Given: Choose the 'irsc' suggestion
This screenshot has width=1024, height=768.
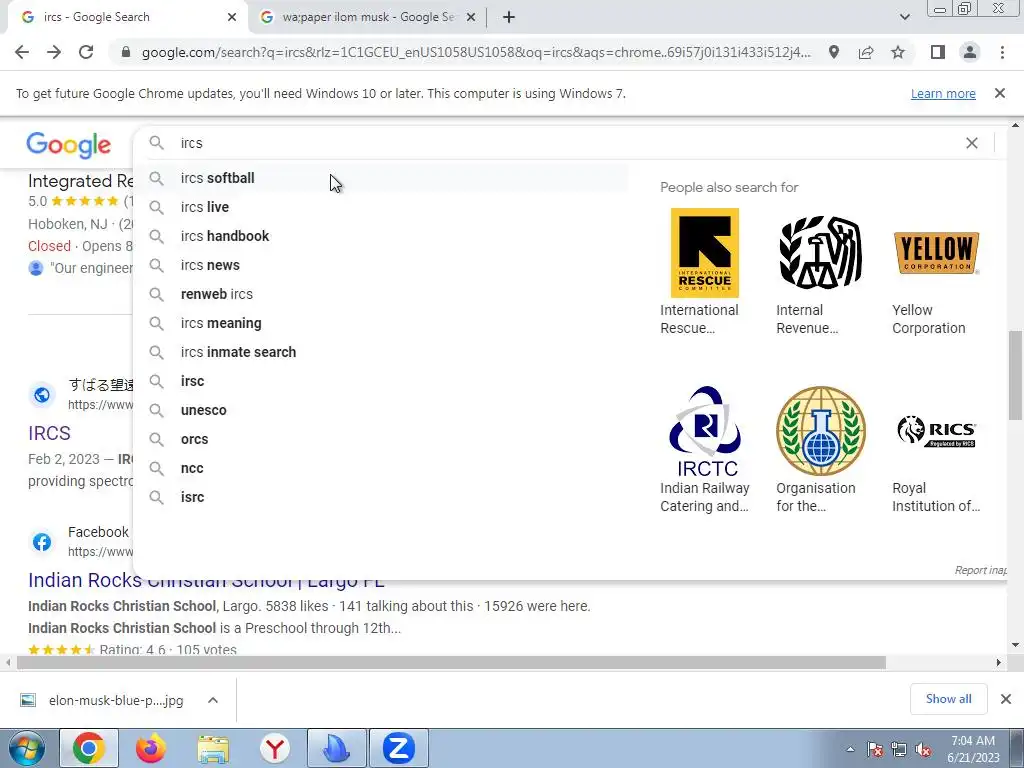Looking at the screenshot, I should click(x=381, y=381).
